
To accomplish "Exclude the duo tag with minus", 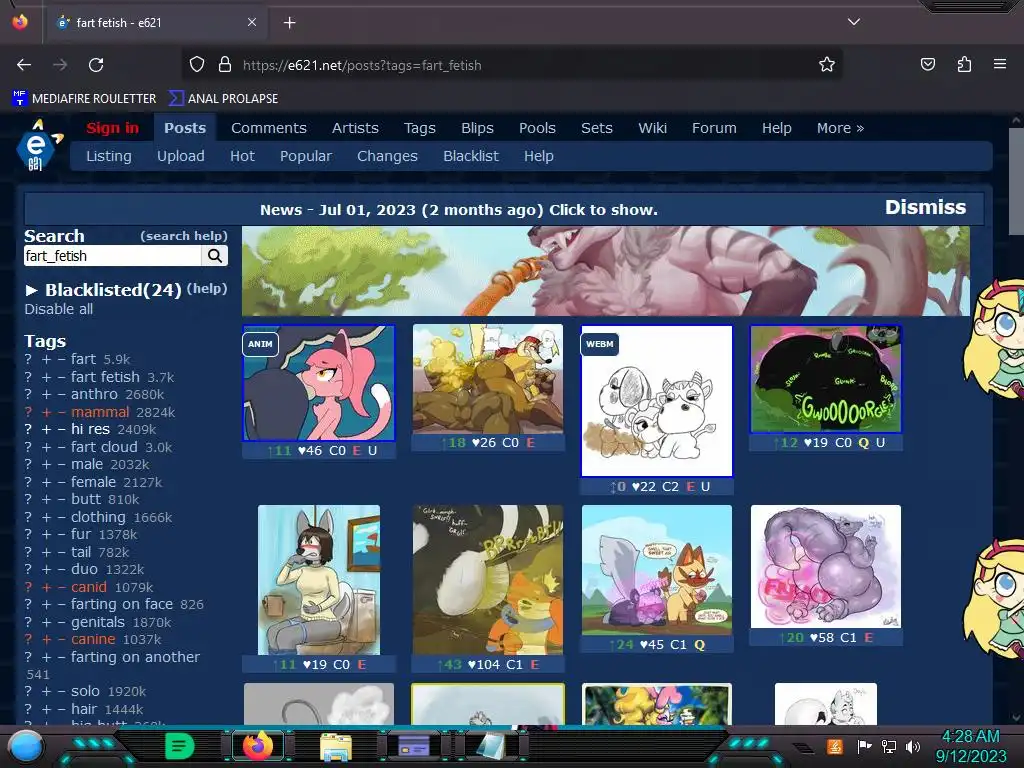I will 61,569.
